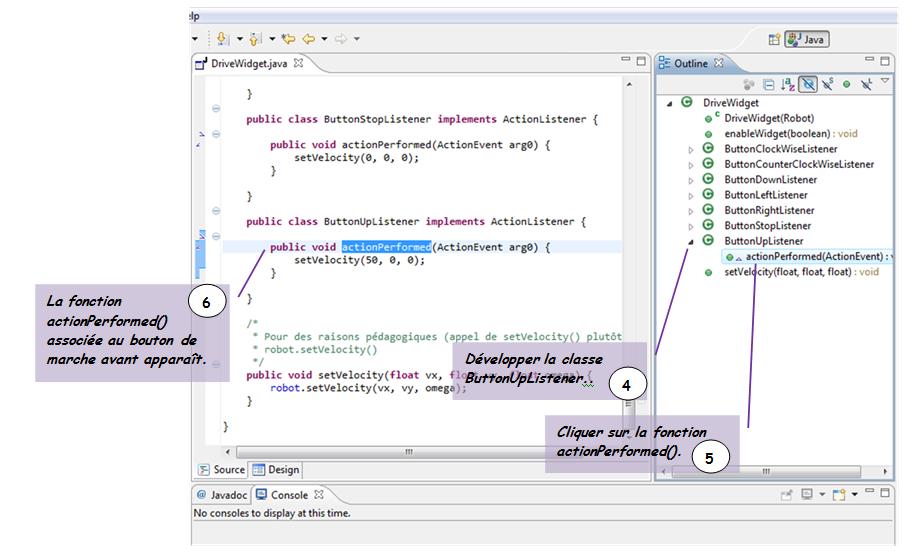
Task: Click the editor horizontal scrollbar
Action: pos(407,452)
